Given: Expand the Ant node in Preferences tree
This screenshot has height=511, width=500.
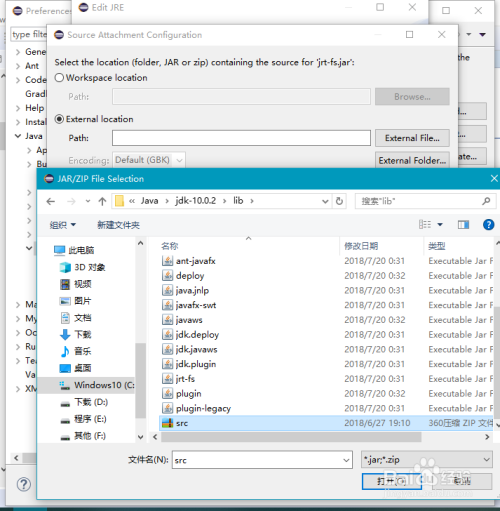Looking at the screenshot, I should (18, 66).
